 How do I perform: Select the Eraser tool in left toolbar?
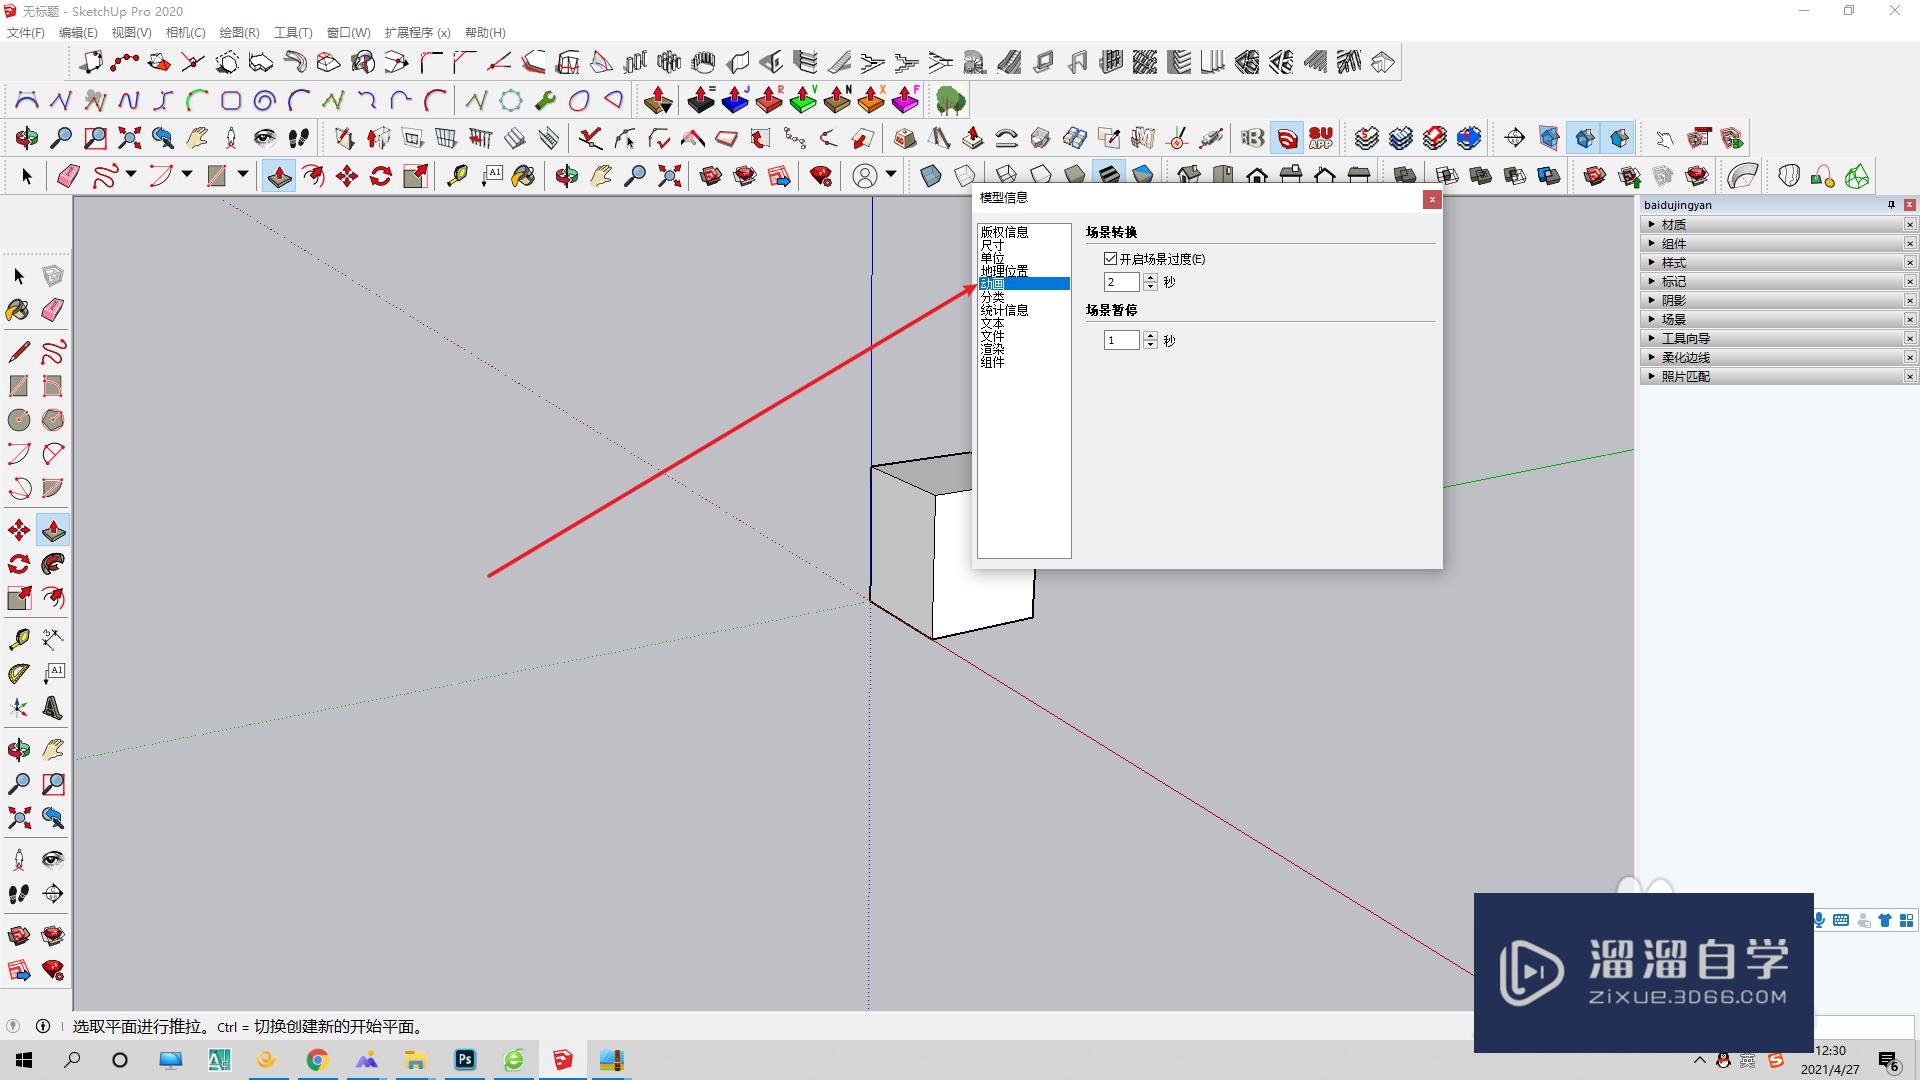pyautogui.click(x=53, y=310)
